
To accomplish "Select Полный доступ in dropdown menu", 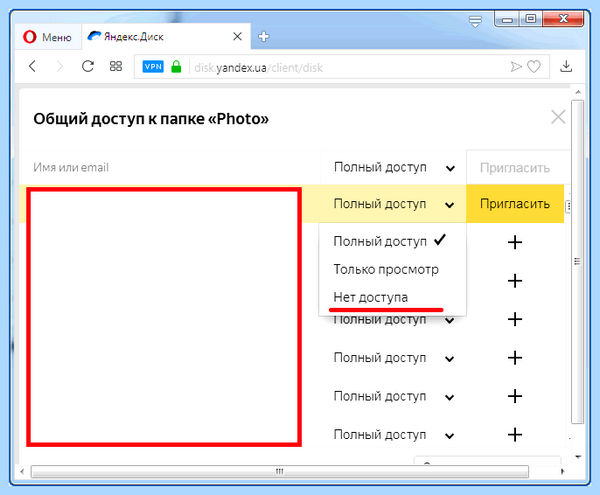I will 390,241.
